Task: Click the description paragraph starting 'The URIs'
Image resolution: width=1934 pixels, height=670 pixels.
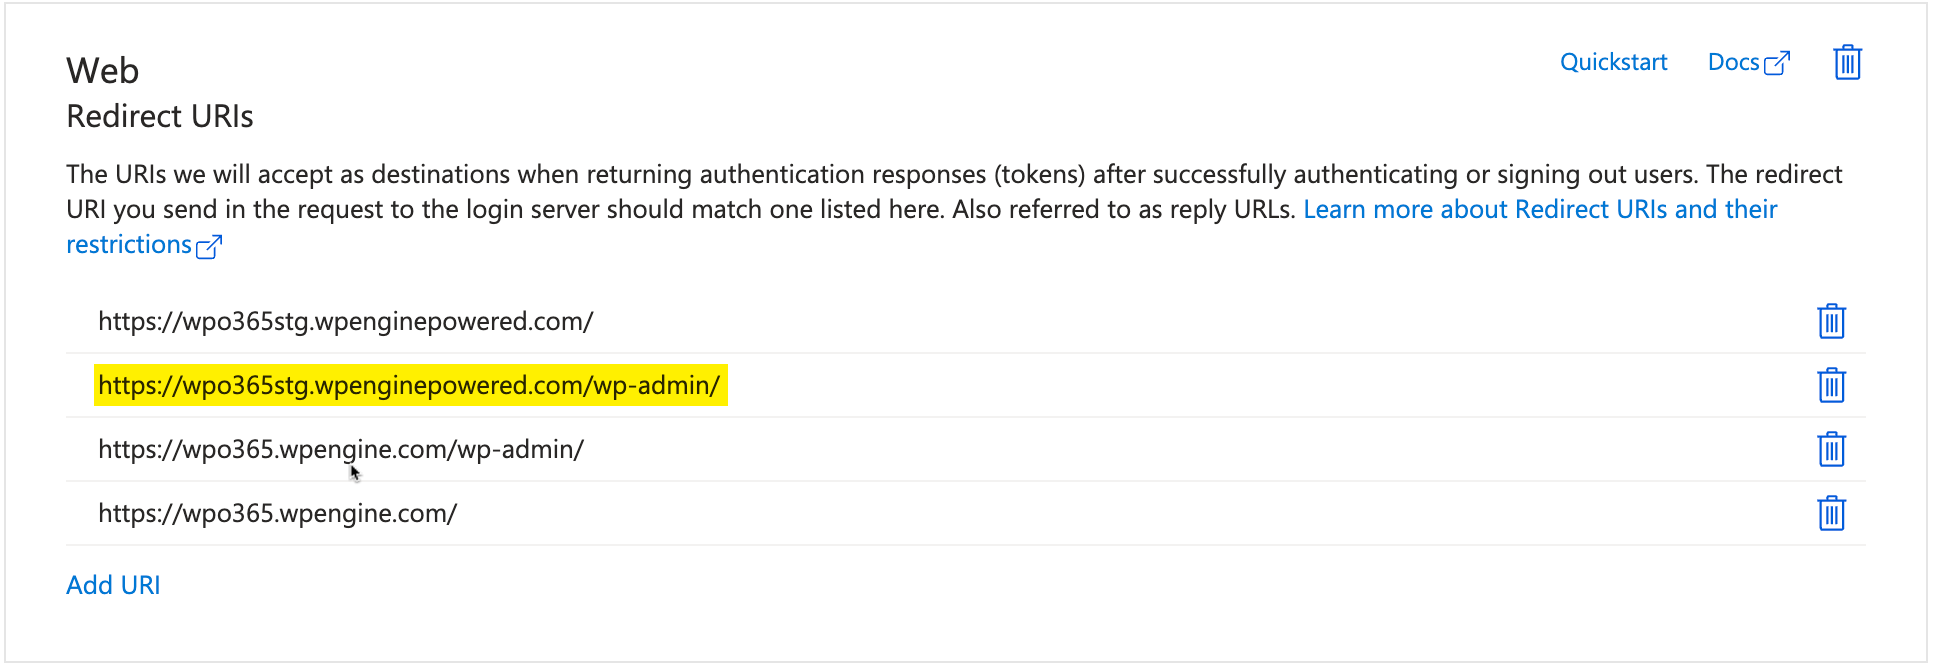Action: pos(954,209)
